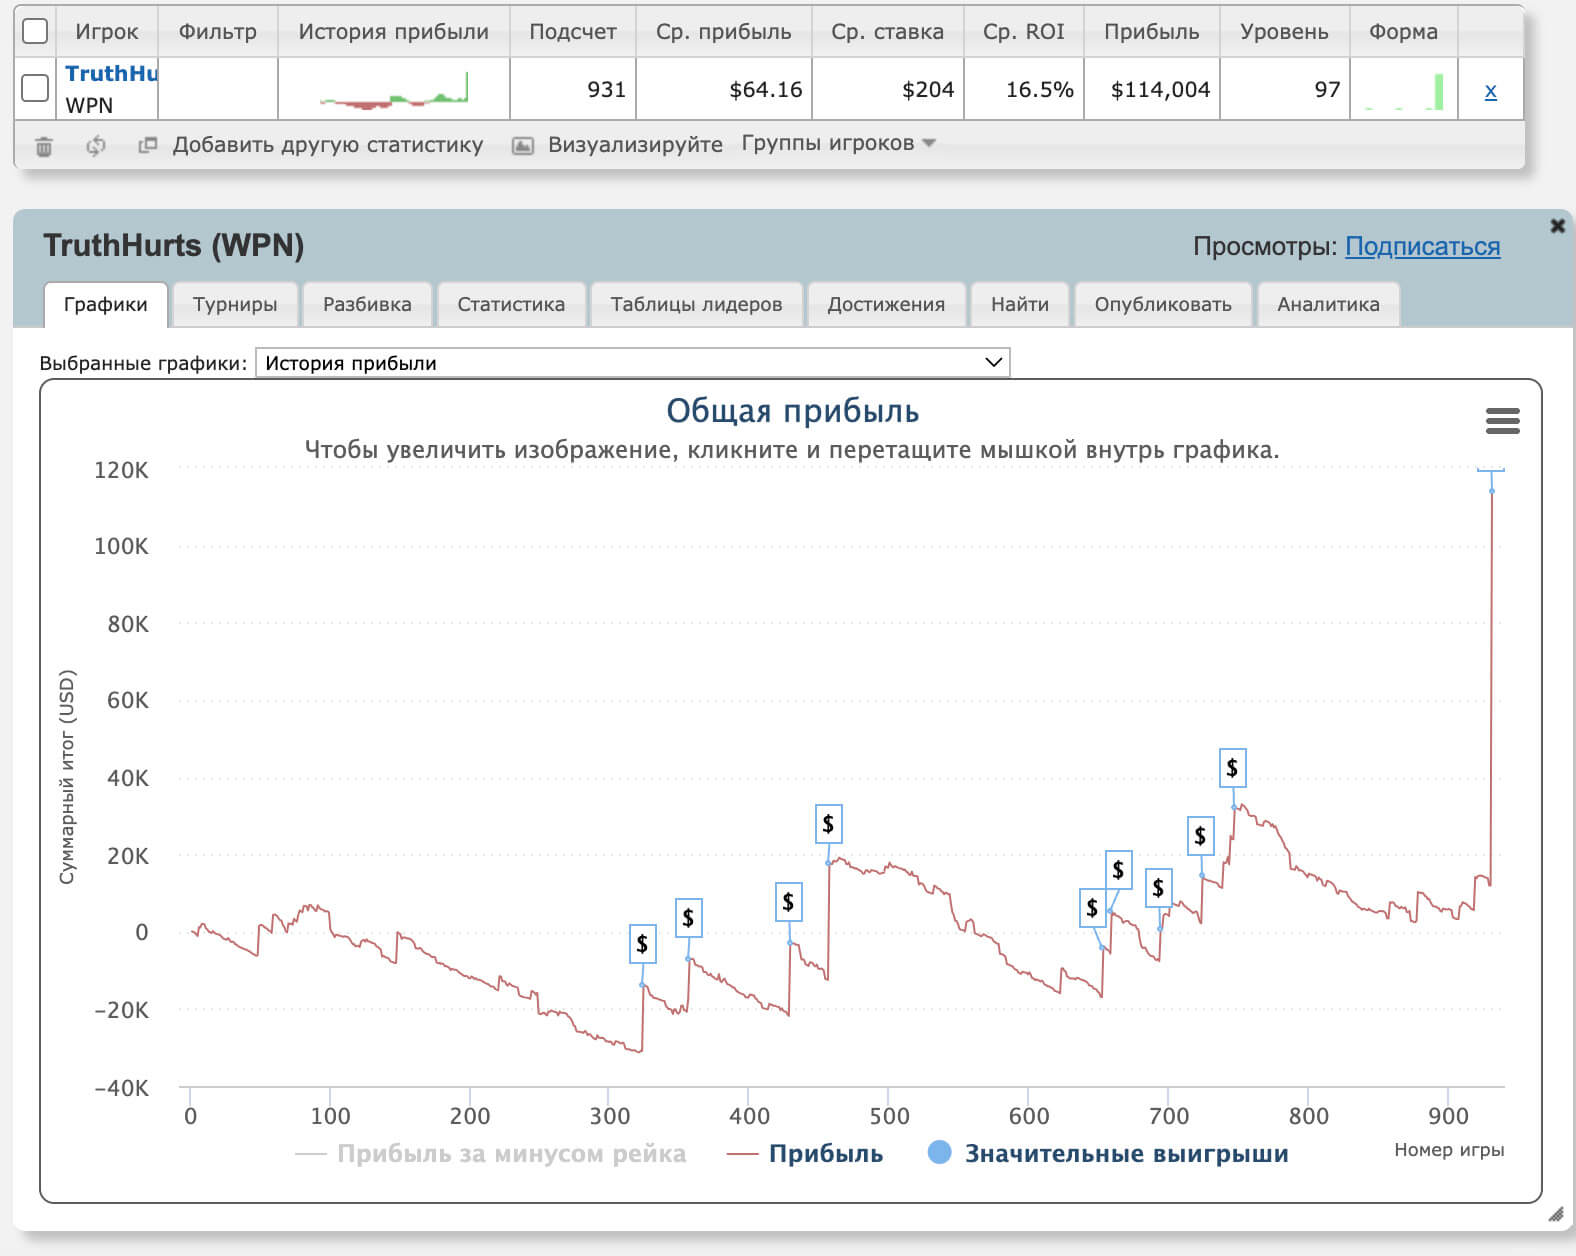The height and width of the screenshot is (1256, 1576).
Task: Open the Статистика tab
Action: point(510,305)
